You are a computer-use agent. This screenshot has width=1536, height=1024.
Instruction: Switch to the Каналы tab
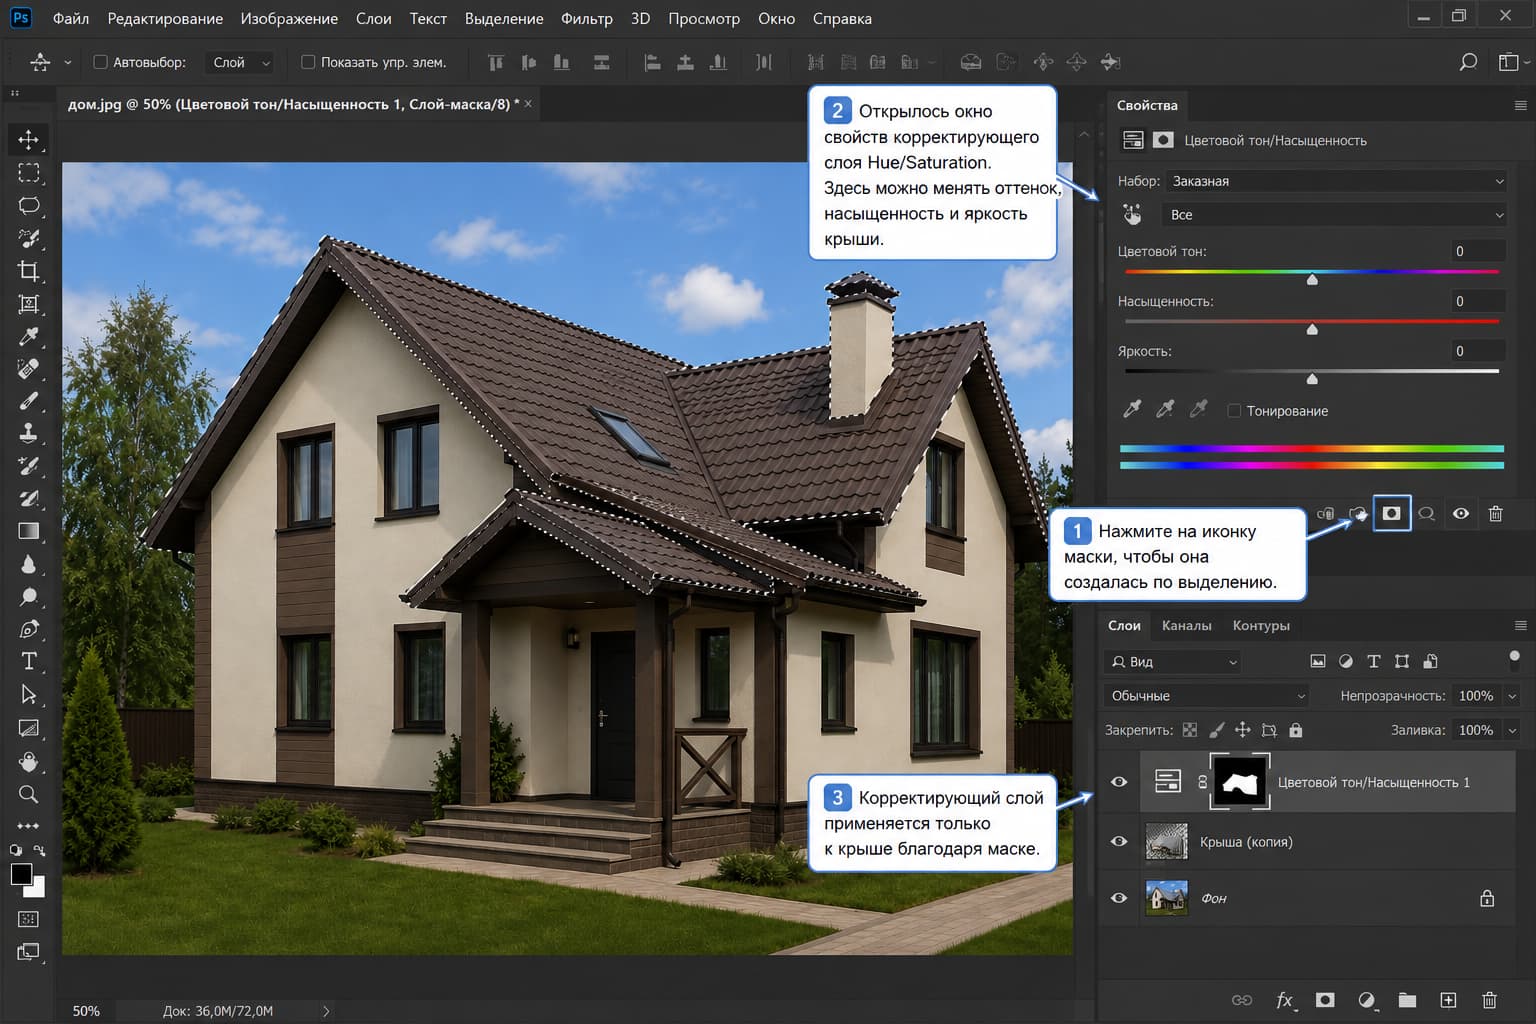click(1186, 626)
